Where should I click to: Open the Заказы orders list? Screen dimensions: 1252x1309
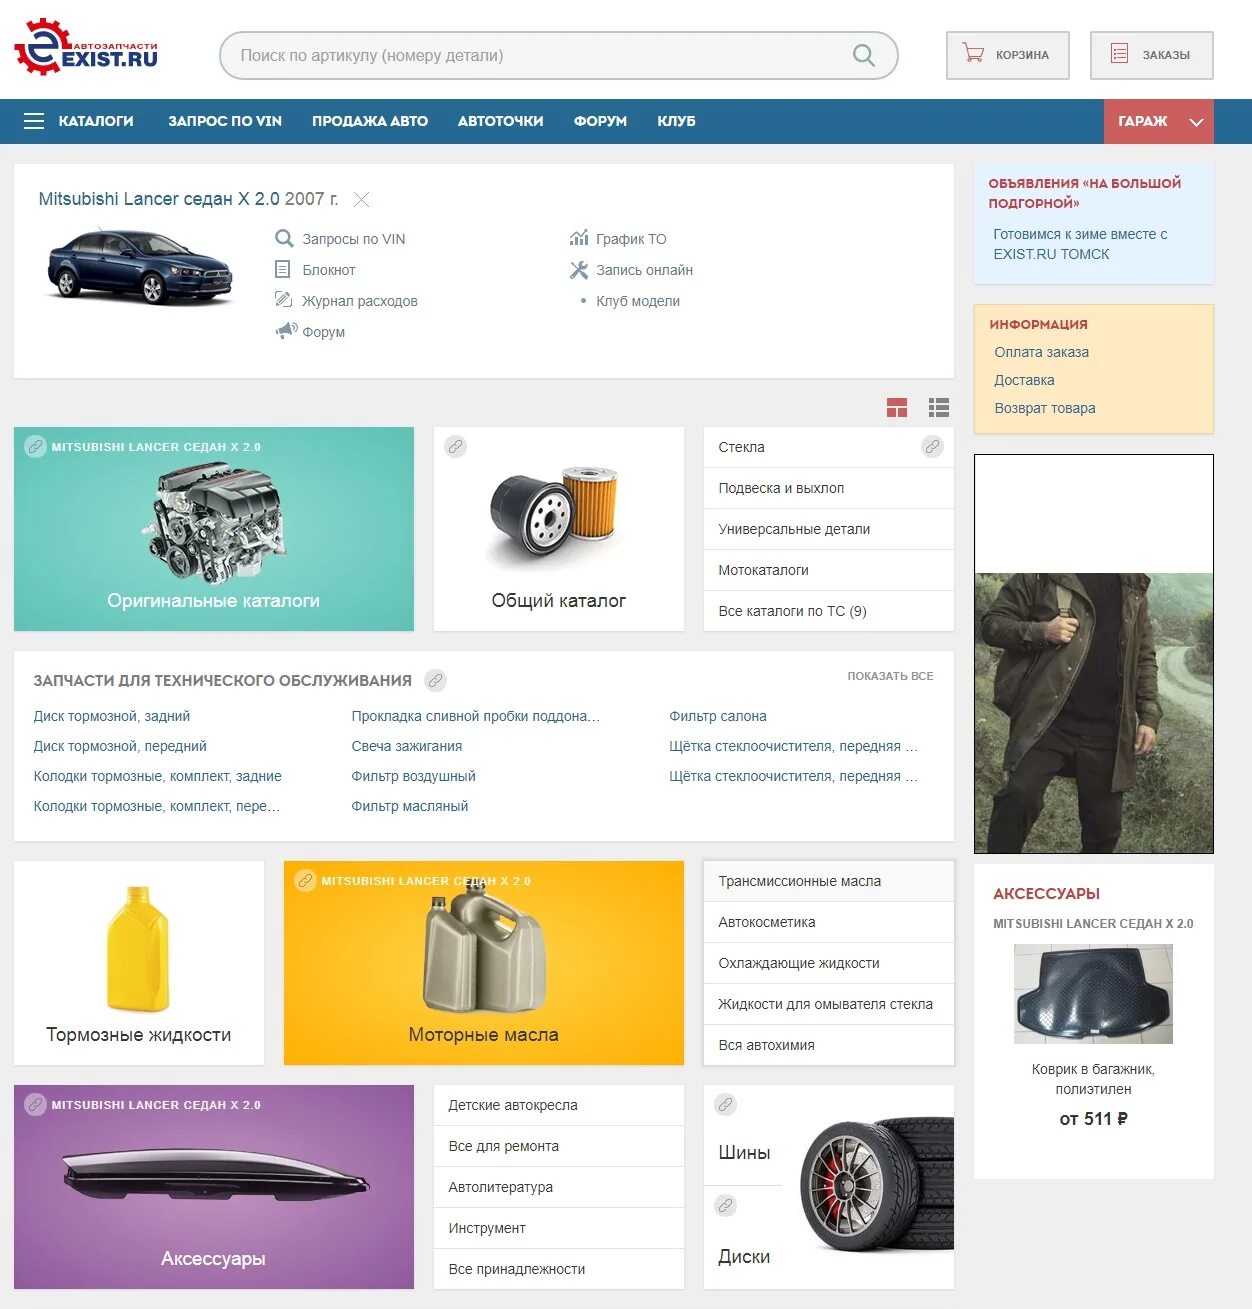tap(1151, 55)
